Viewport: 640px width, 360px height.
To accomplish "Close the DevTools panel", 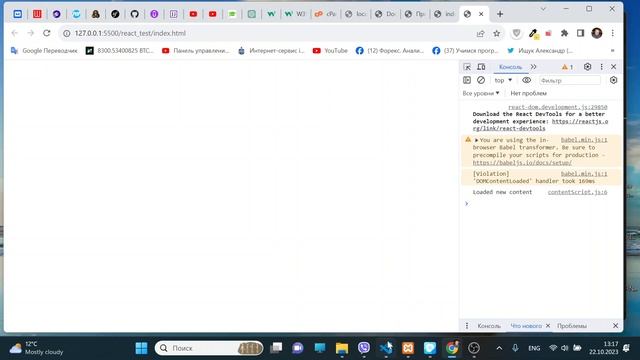I will click(x=613, y=67).
